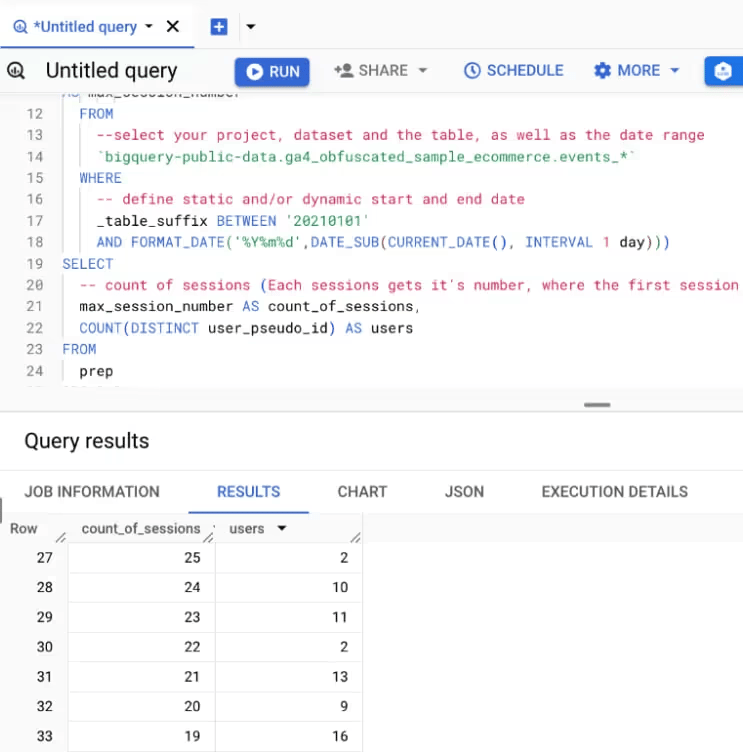This screenshot has width=743, height=752.
Task: Click the query icon left of Untitled query title
Action: point(16,70)
